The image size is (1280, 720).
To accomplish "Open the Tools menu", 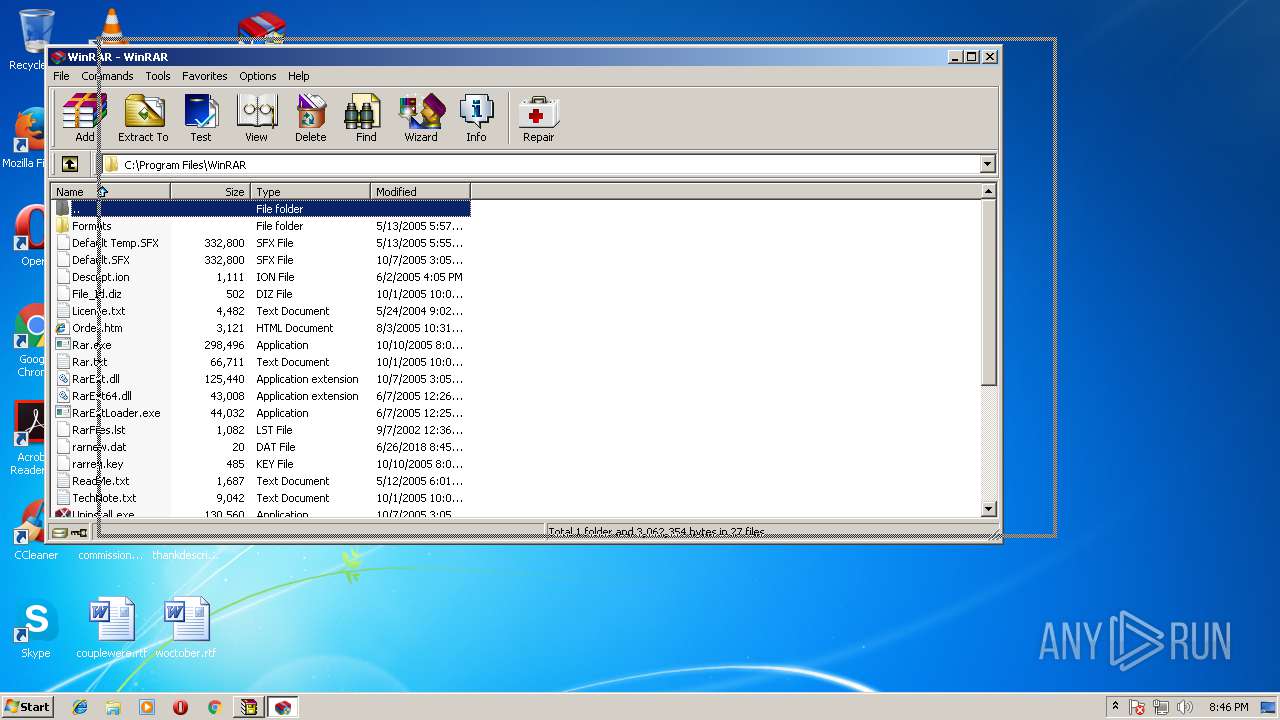I will coord(158,76).
